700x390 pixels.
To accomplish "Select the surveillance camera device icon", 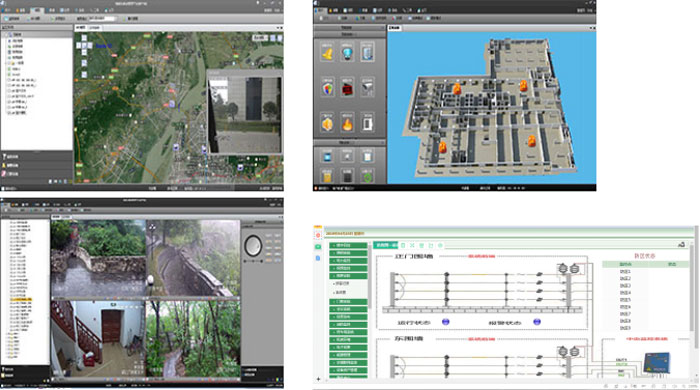I will 367,88.
